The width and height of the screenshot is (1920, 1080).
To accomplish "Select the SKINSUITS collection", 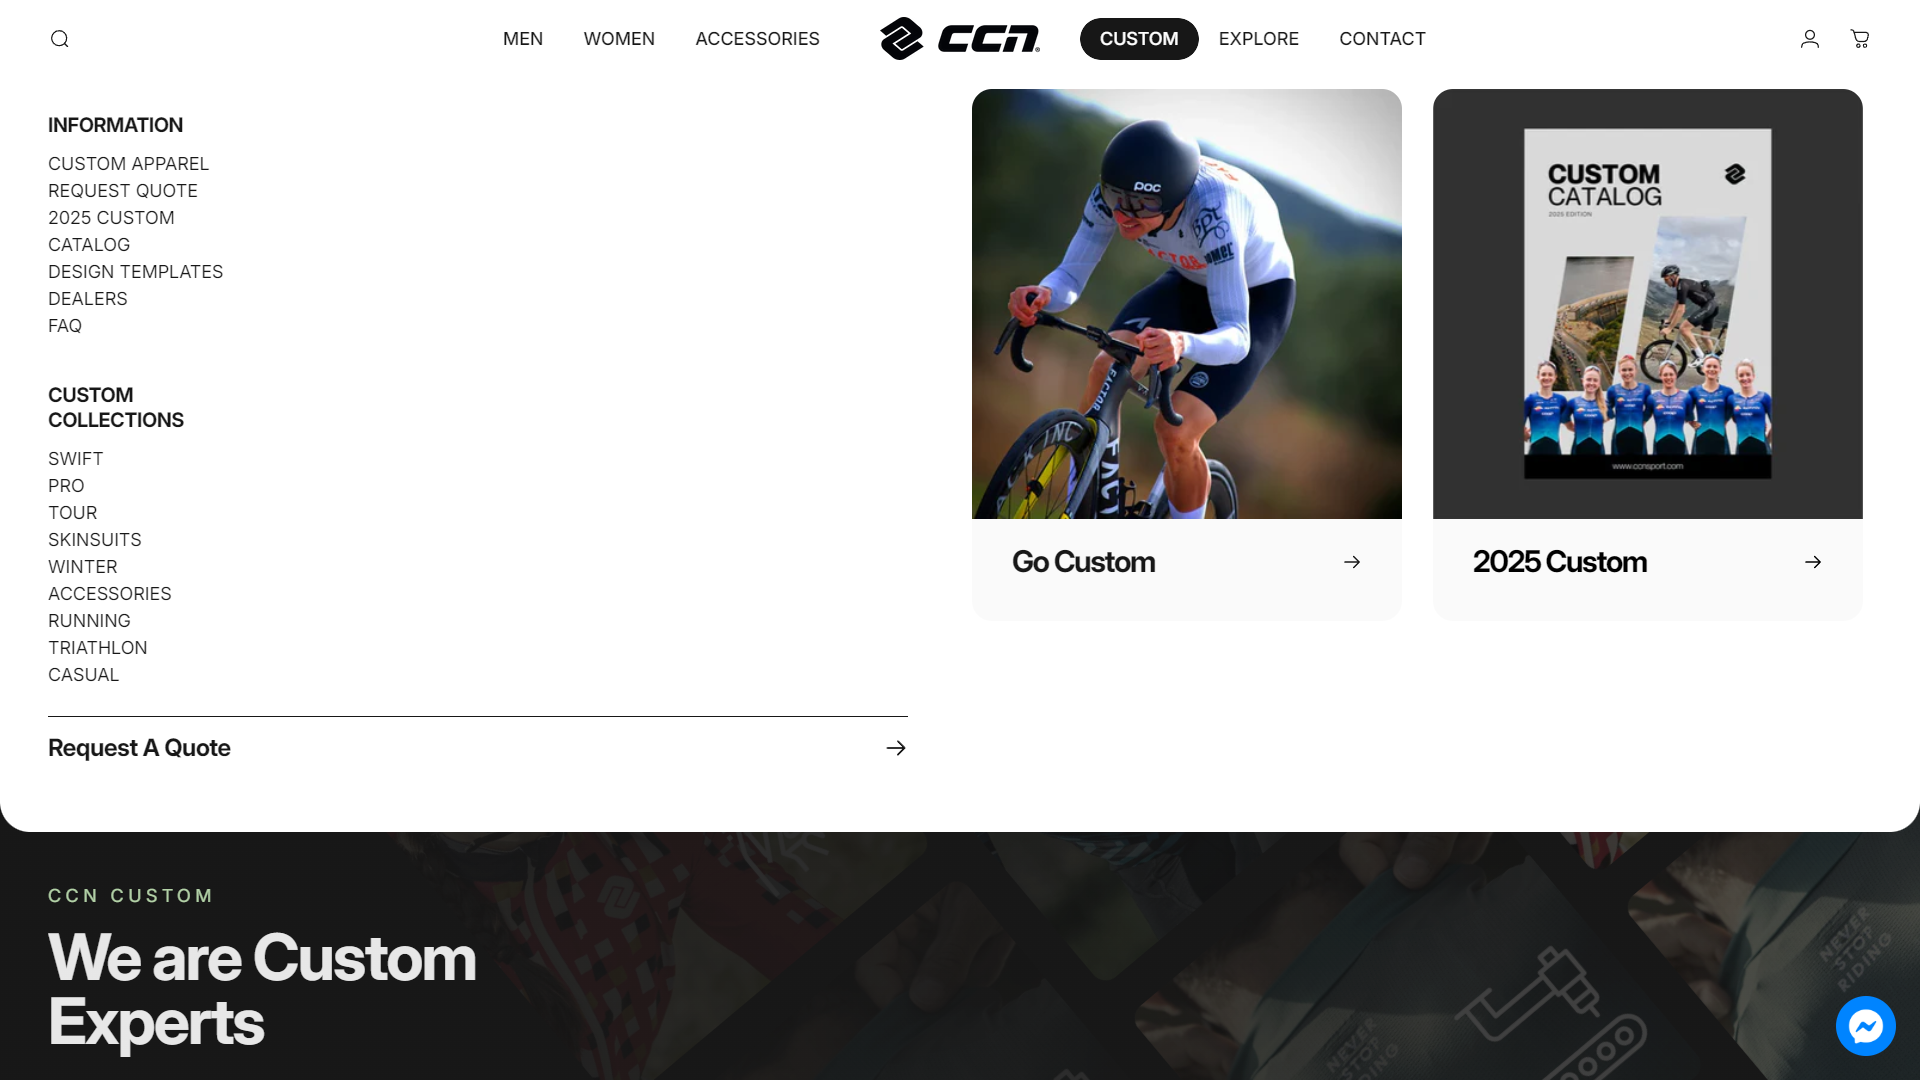I will pyautogui.click(x=95, y=540).
